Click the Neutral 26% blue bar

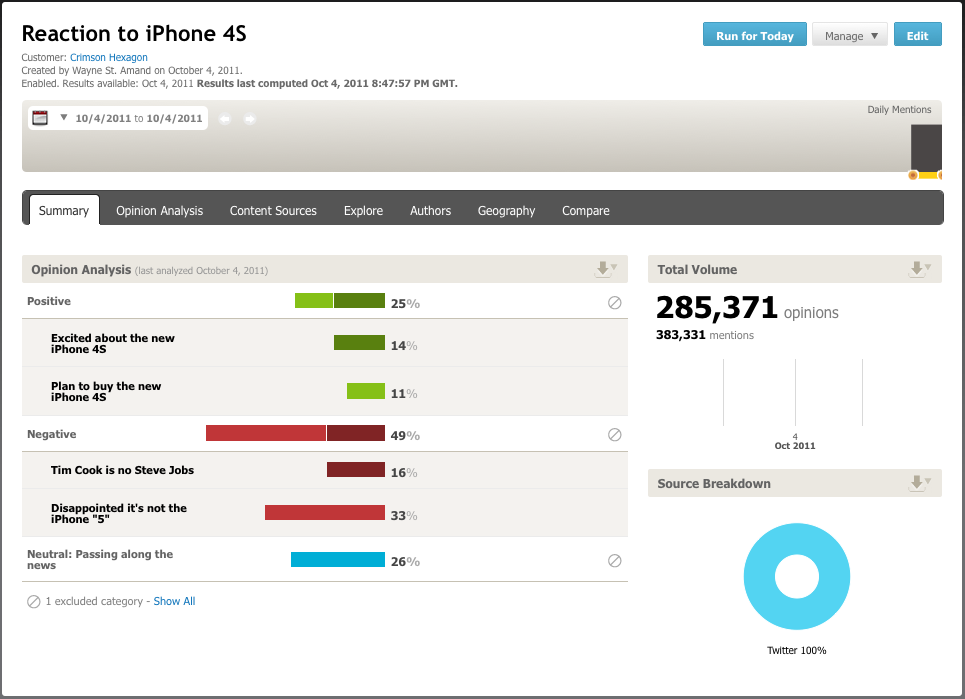338,559
